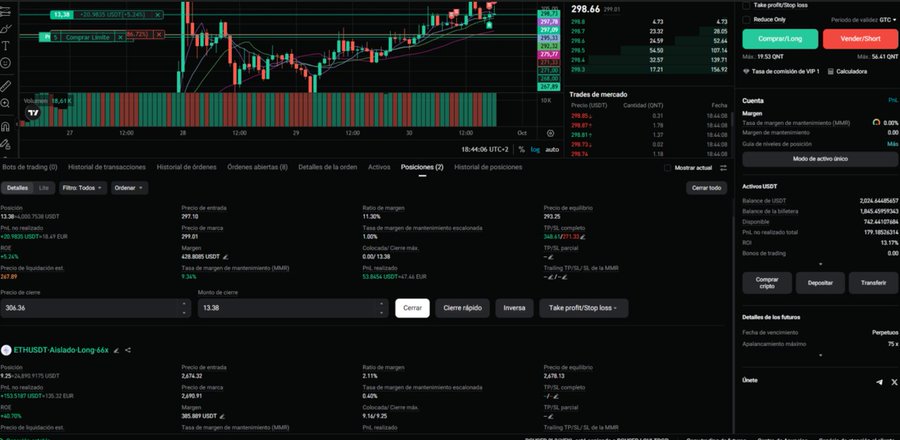Select the brush drawing tool
Image resolution: width=900 pixels, height=440 pixels.
pos(6,28)
